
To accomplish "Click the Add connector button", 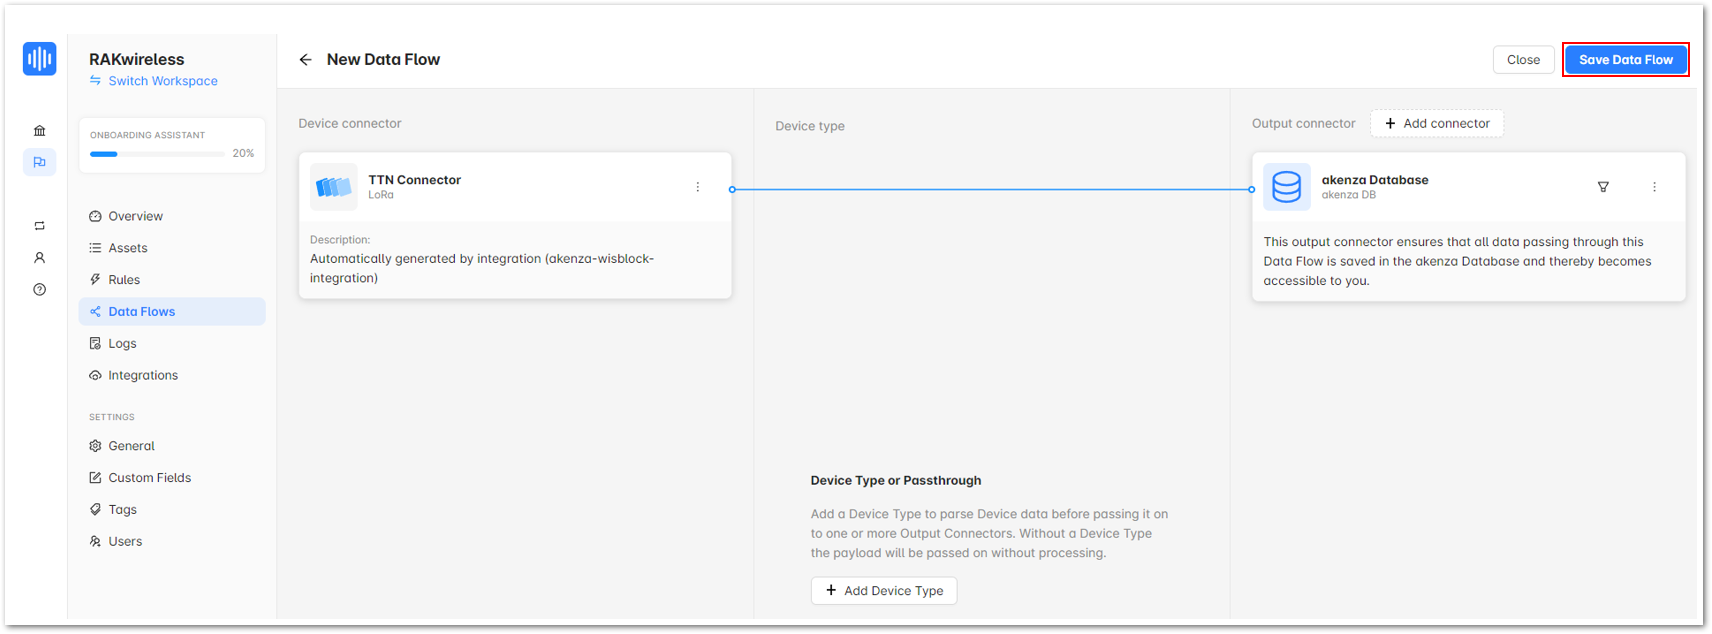I will click(1437, 124).
